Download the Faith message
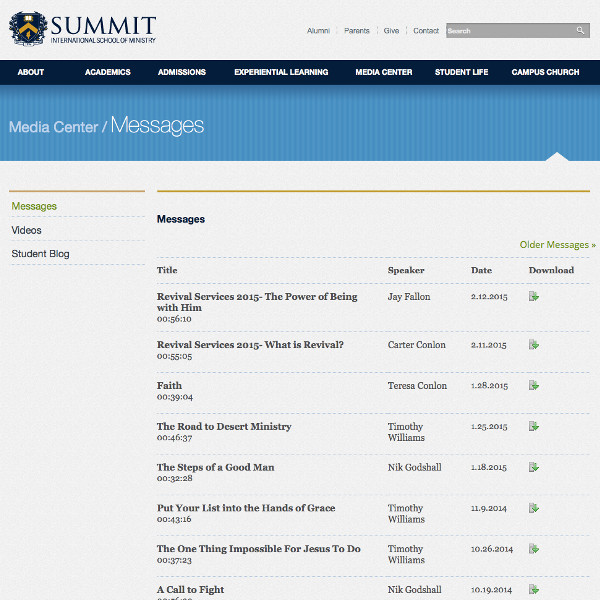The height and width of the screenshot is (600, 600). (534, 385)
